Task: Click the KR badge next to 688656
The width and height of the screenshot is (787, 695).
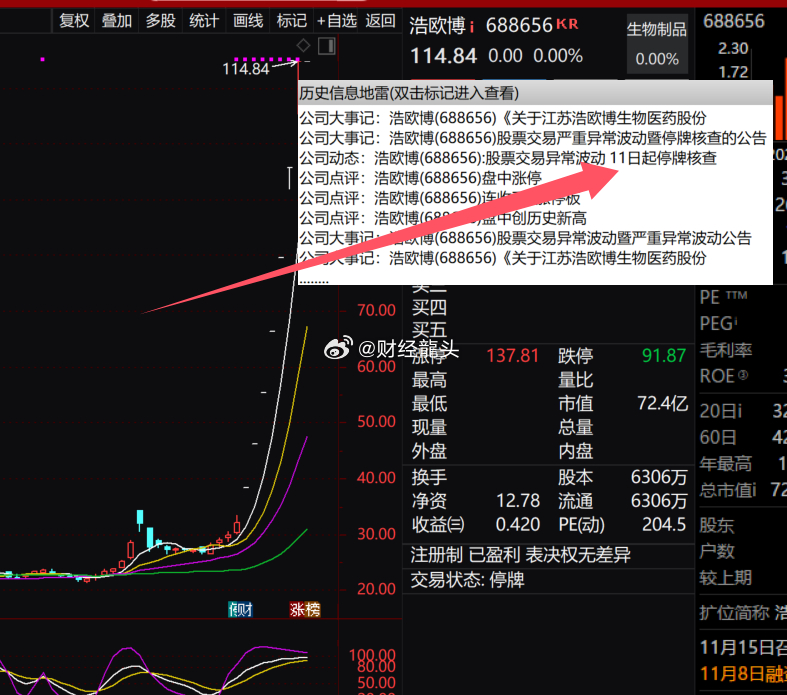Action: point(567,24)
